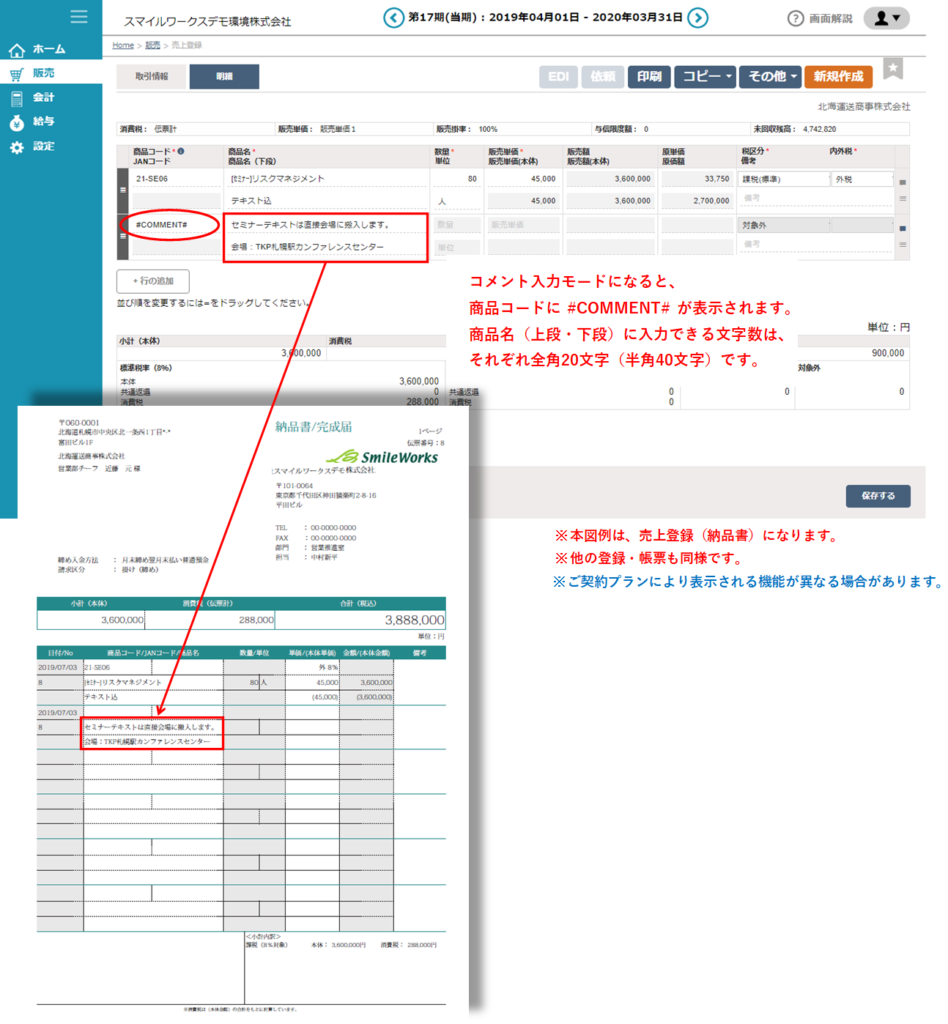Click the customer name 北海運送商事株式会社 under the toolbar
The height and width of the screenshot is (1024, 948).
click(864, 106)
